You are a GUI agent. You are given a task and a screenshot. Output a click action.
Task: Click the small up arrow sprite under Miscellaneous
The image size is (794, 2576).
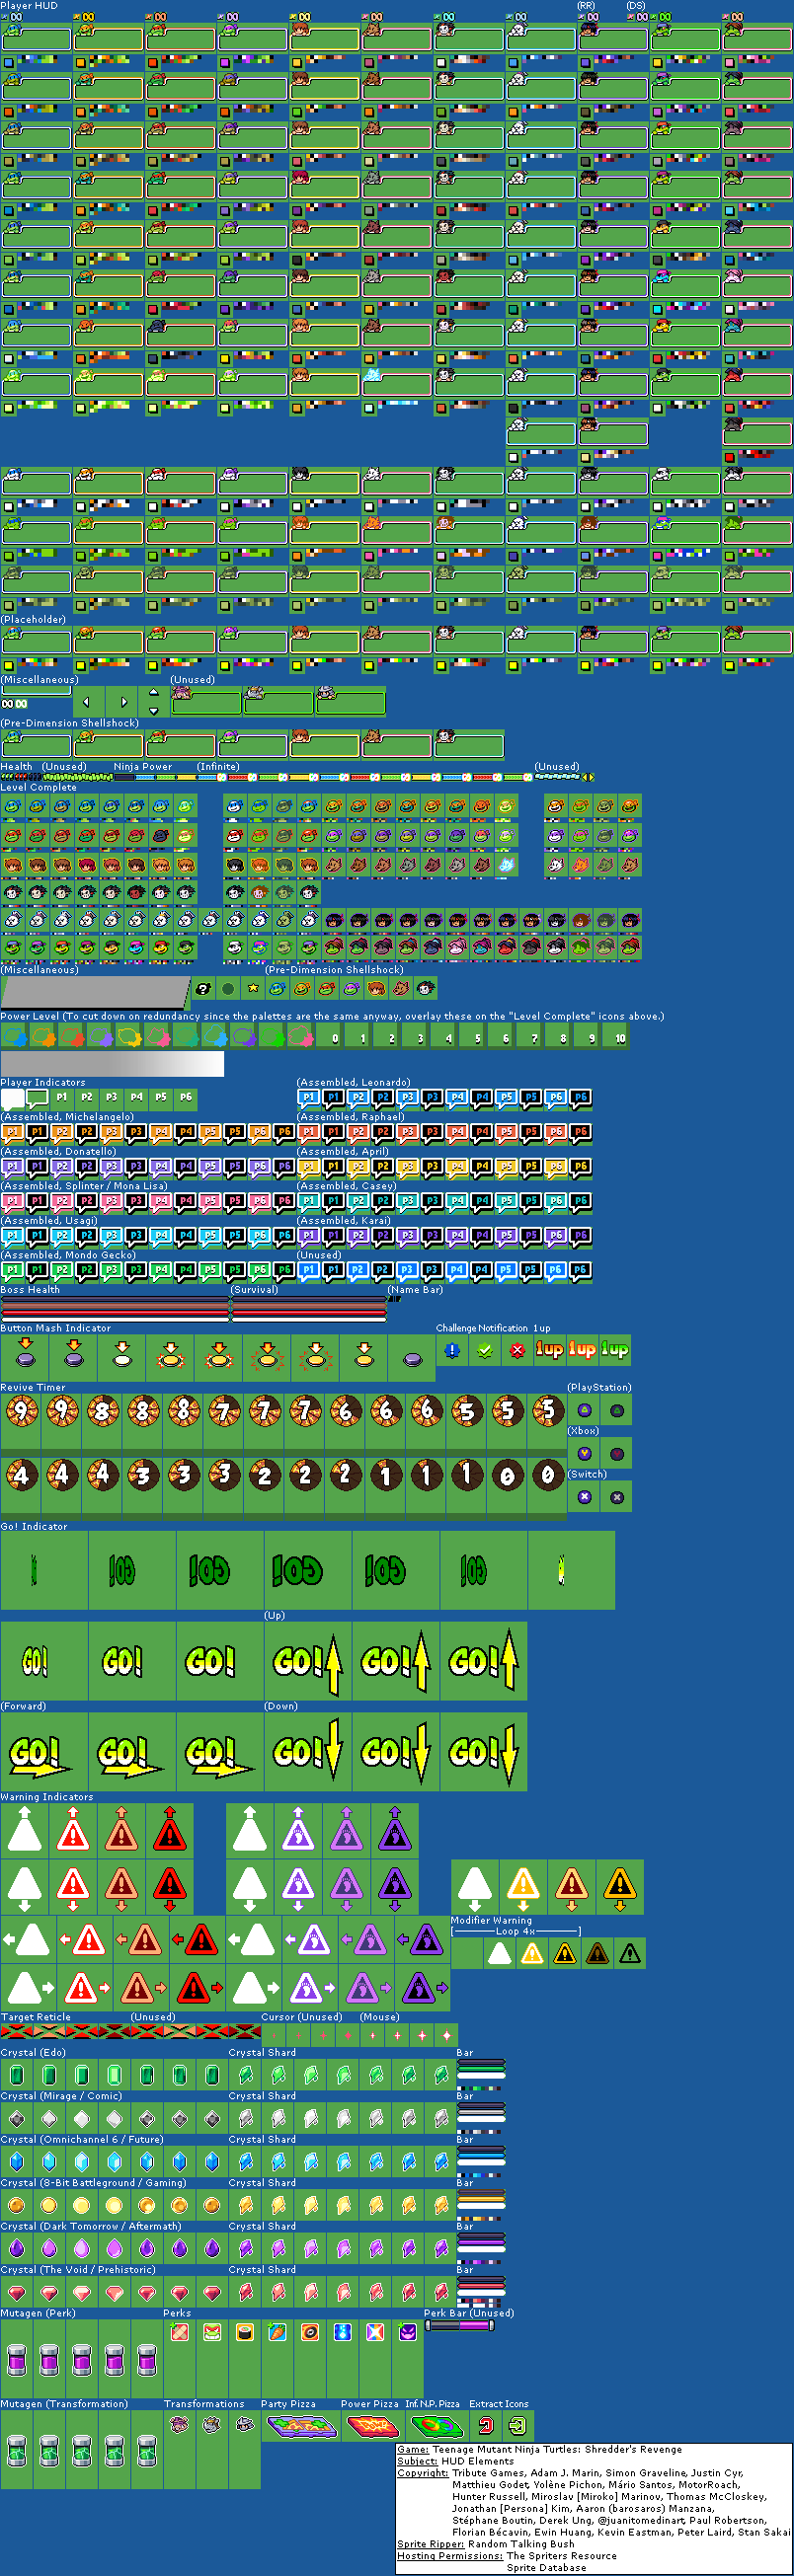[x=153, y=692]
